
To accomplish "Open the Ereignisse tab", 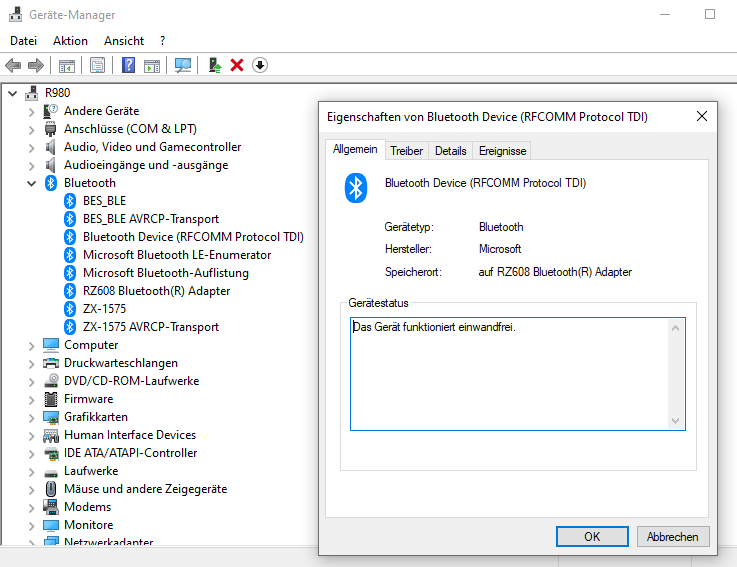I will pyautogui.click(x=502, y=151).
